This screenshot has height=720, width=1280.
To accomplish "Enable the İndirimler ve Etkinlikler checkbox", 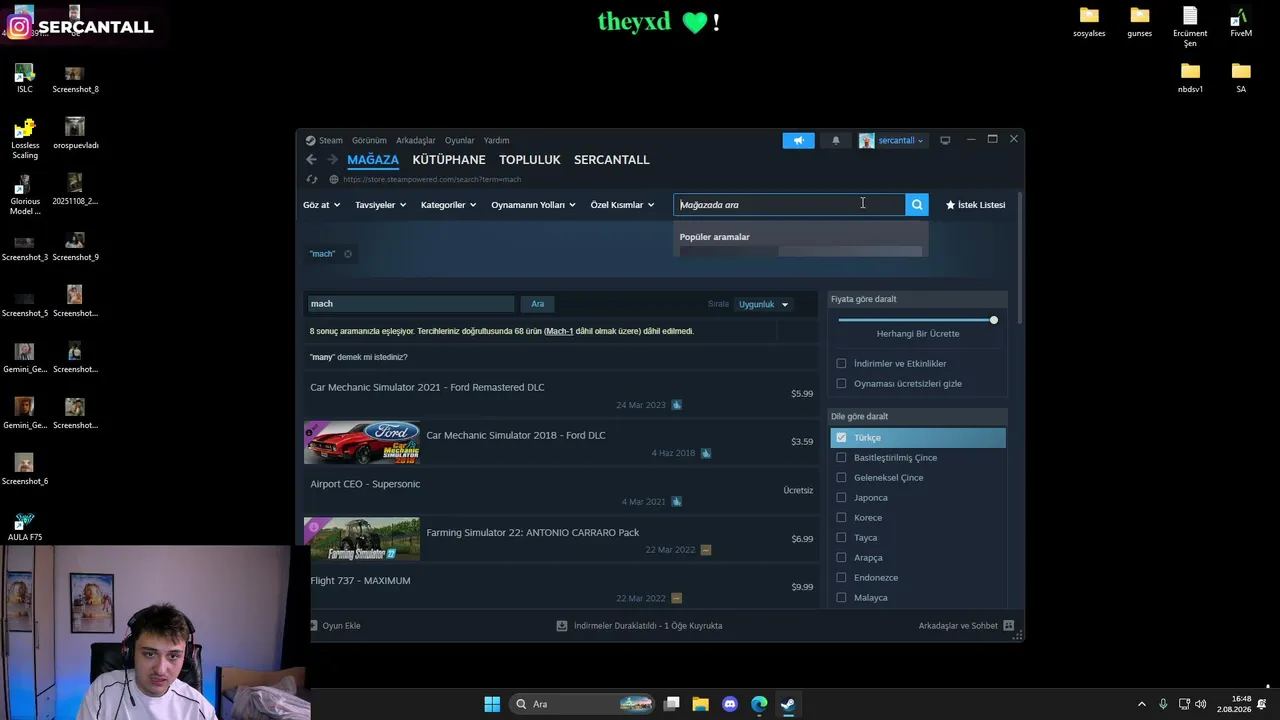I will (841, 364).
